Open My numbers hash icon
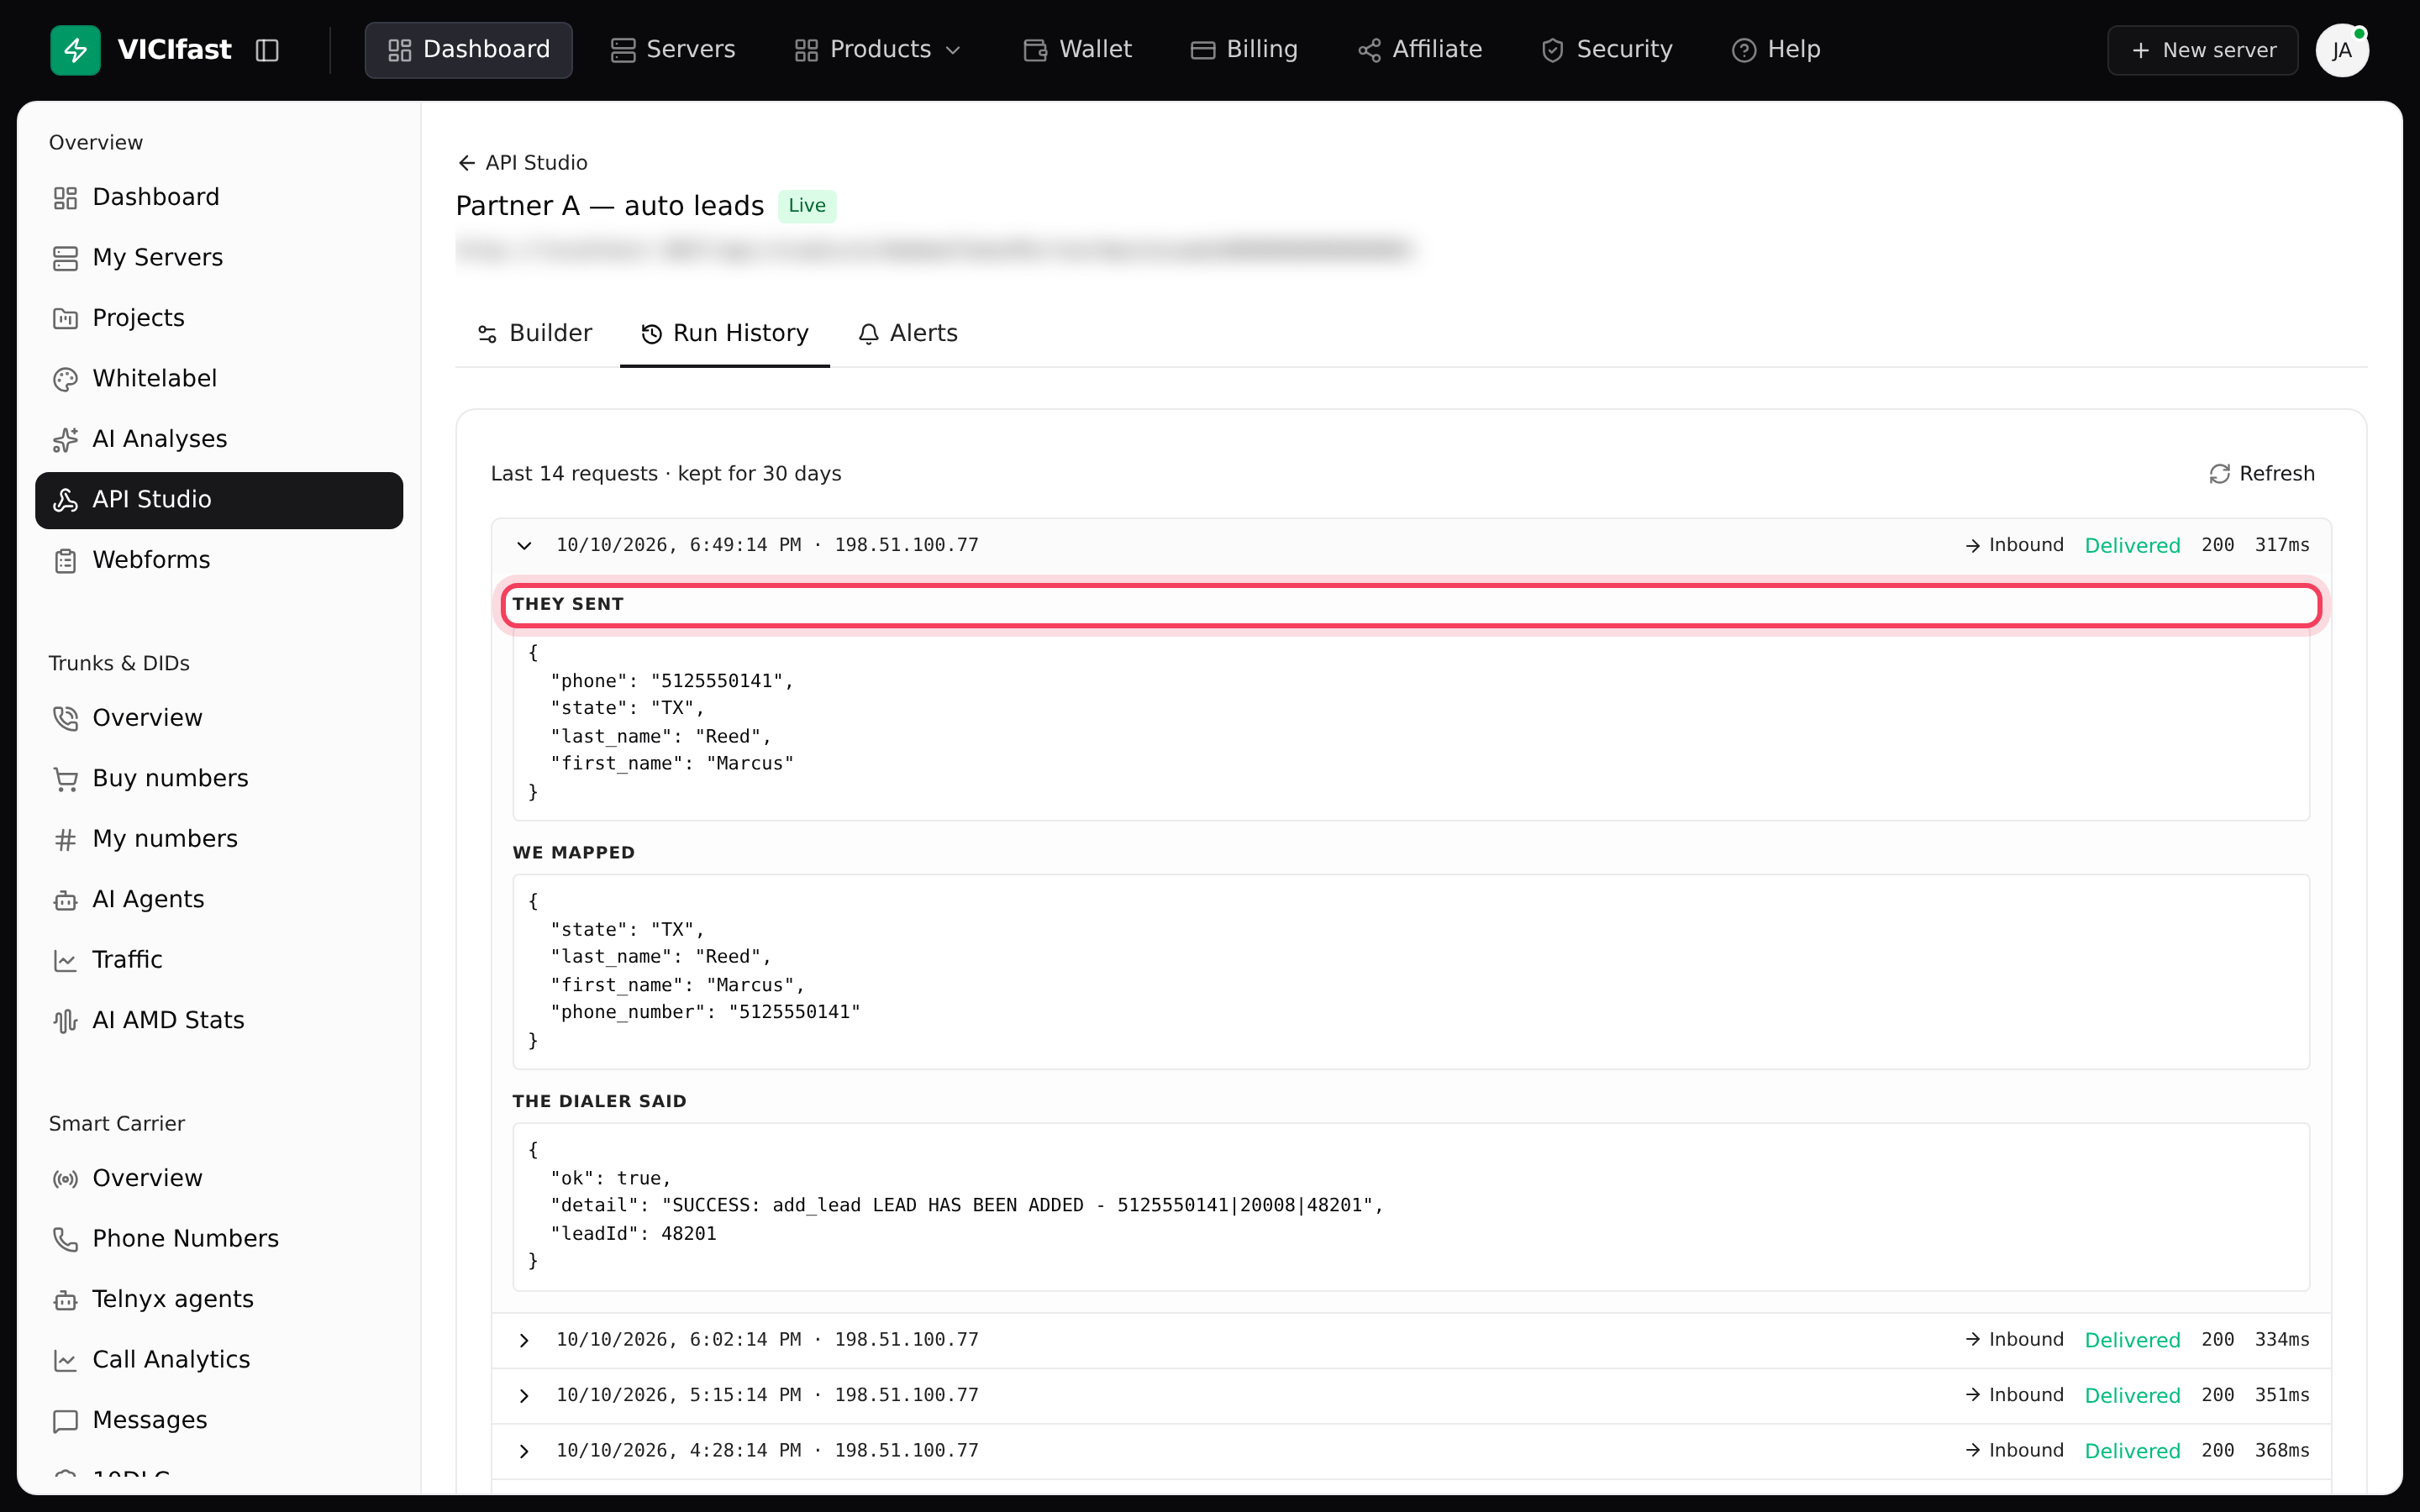The height and width of the screenshot is (1512, 2420). (x=65, y=839)
